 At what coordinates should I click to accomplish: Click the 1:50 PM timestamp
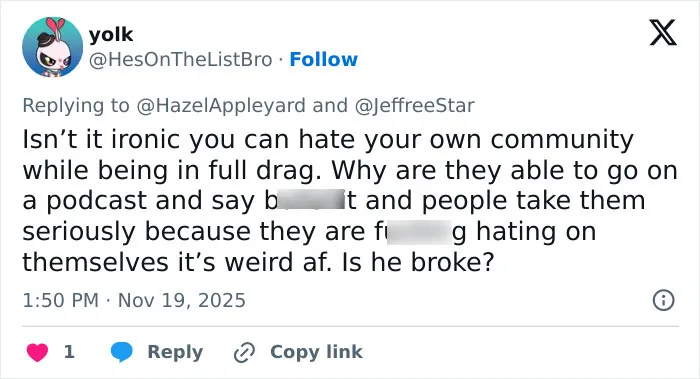pyautogui.click(x=60, y=300)
